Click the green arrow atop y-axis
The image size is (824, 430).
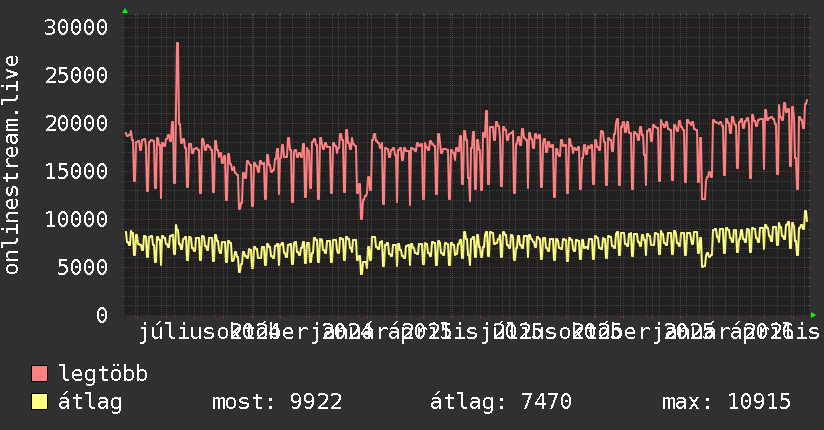pyautogui.click(x=125, y=11)
